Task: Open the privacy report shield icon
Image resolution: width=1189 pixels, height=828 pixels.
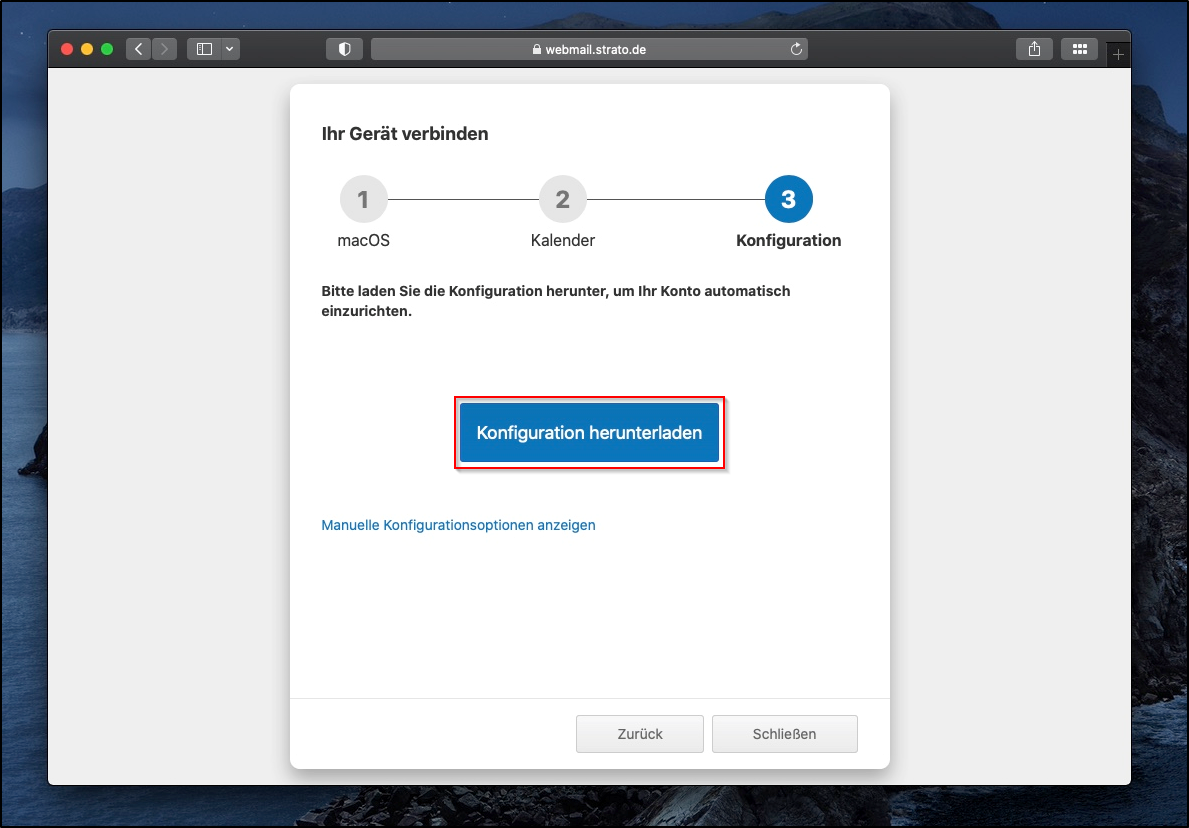Action: (x=344, y=49)
